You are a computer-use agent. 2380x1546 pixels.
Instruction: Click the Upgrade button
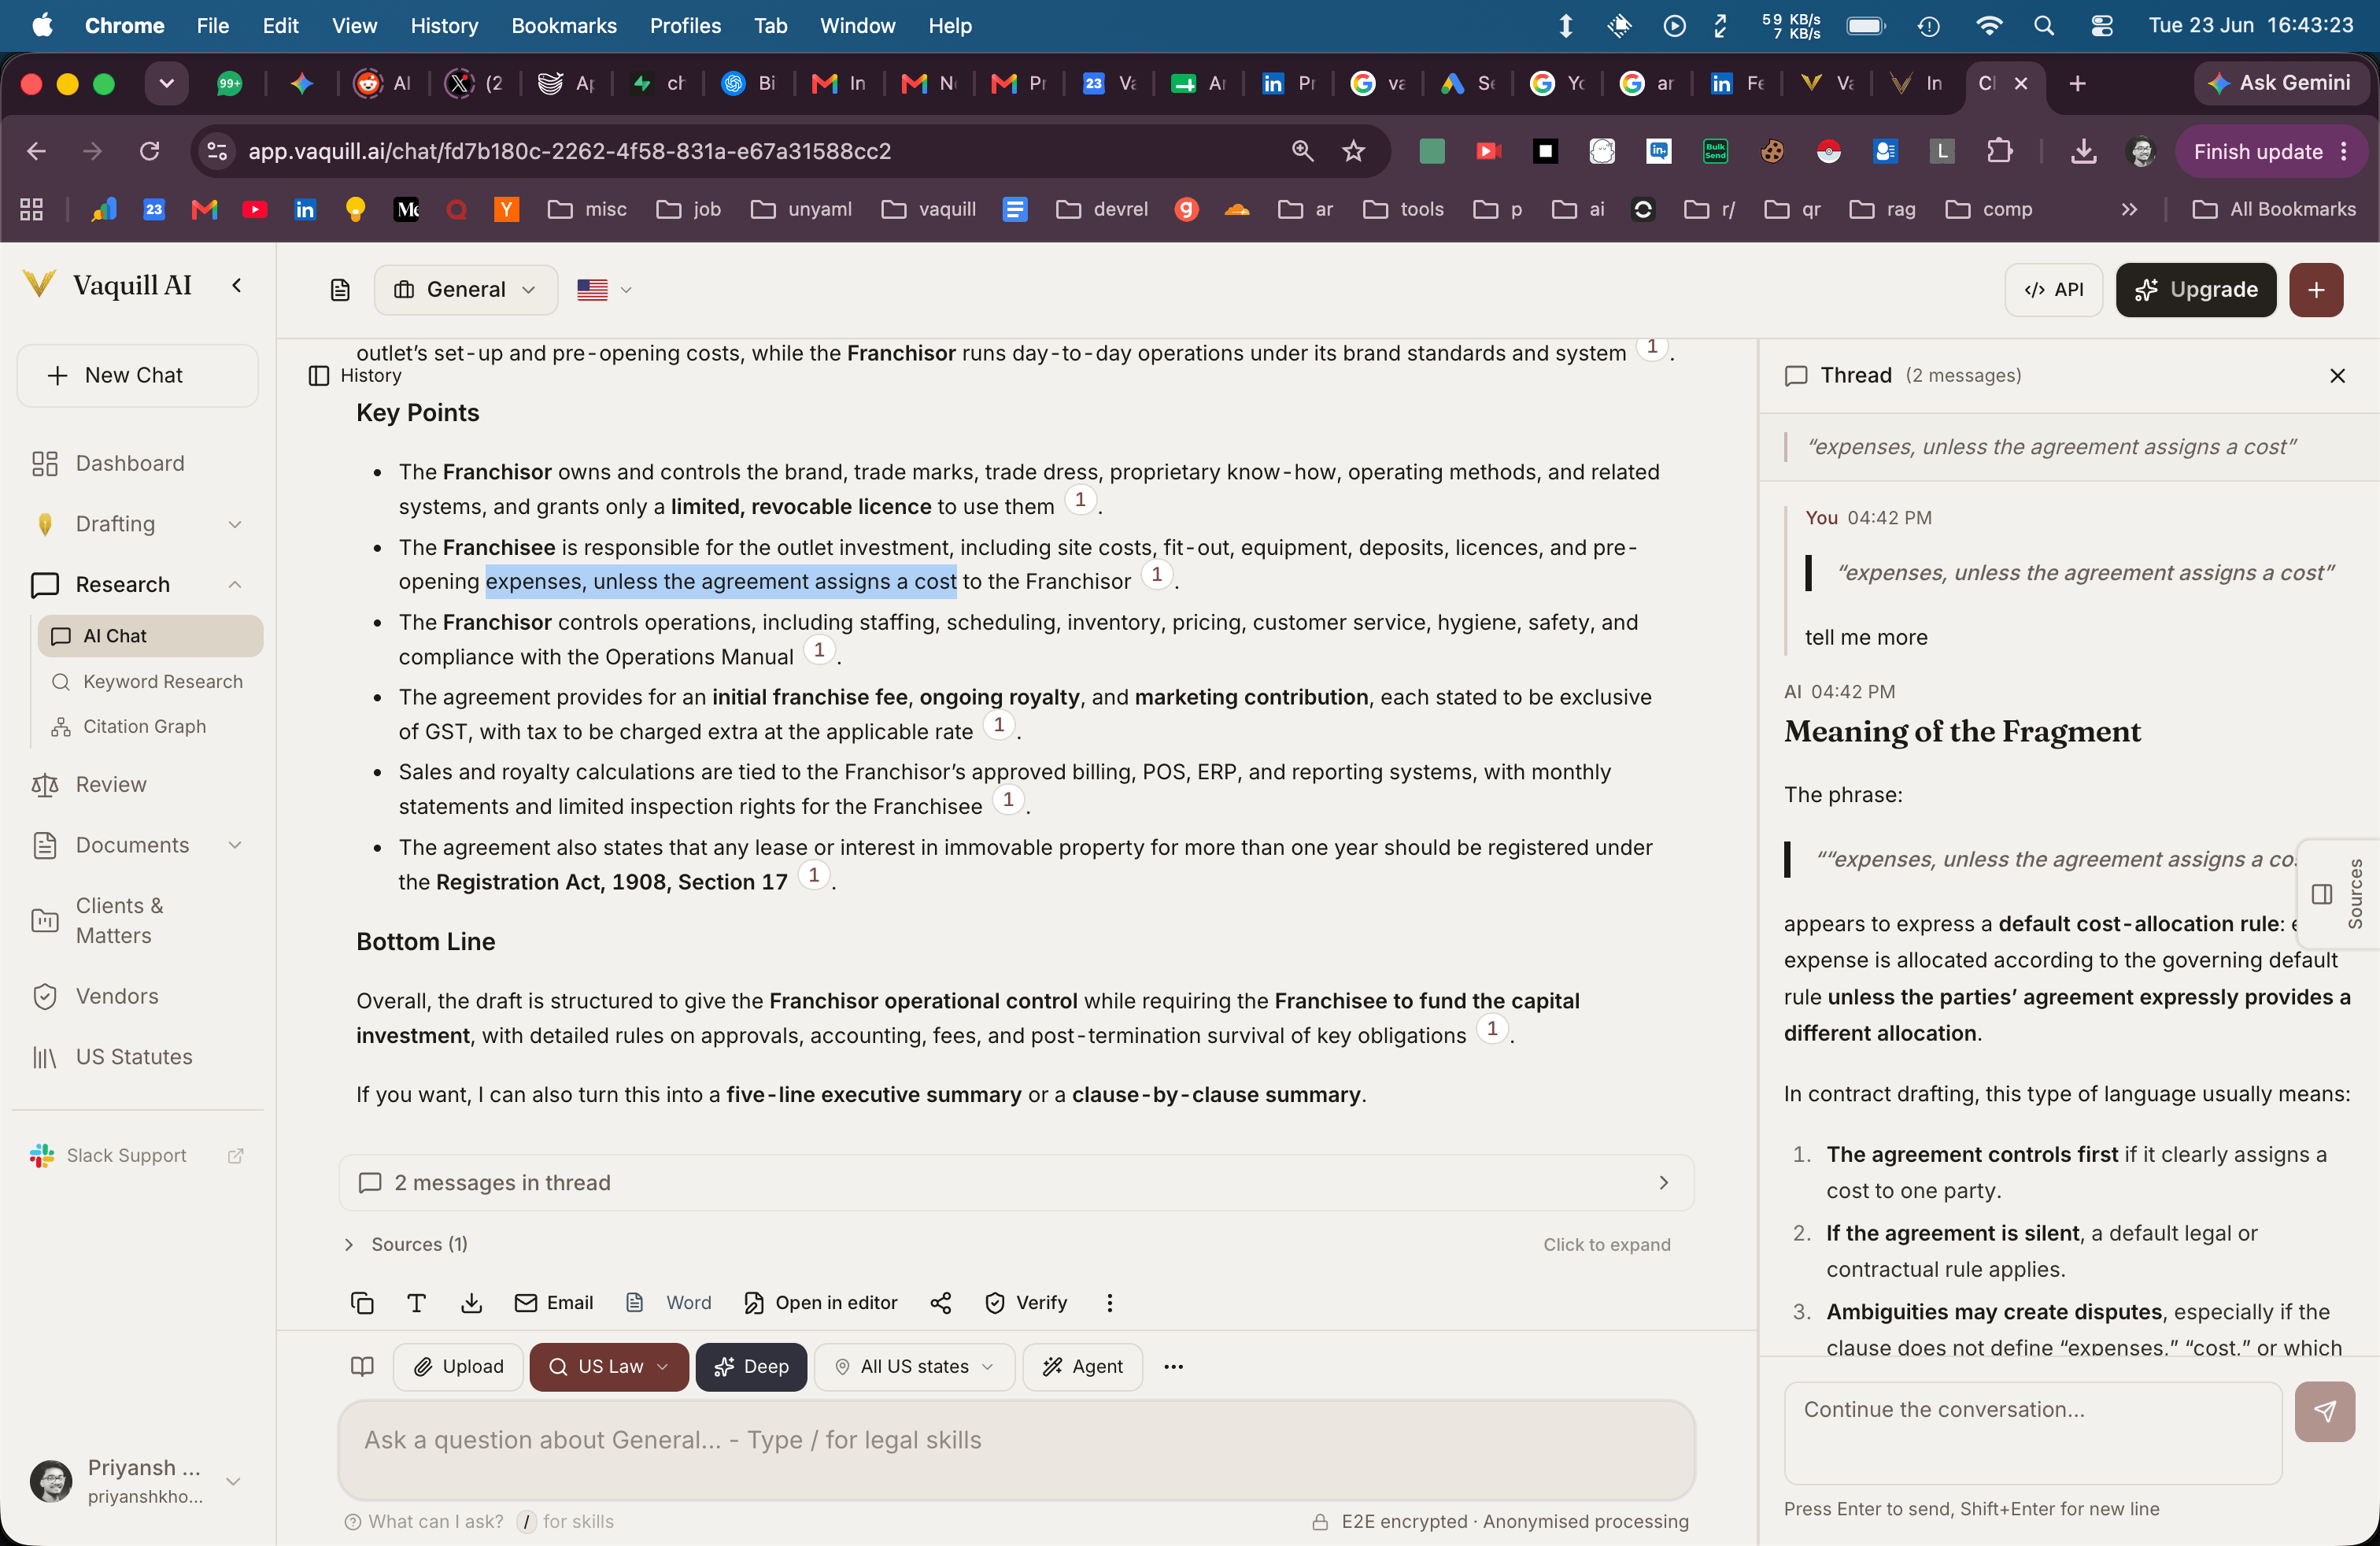click(x=2195, y=290)
